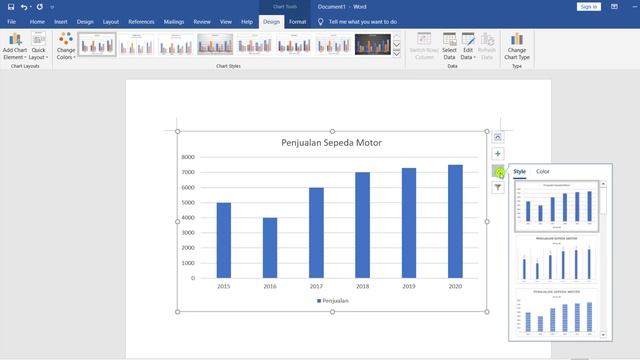
Task: Switch to the Color tab in style flyout
Action: tap(542, 171)
